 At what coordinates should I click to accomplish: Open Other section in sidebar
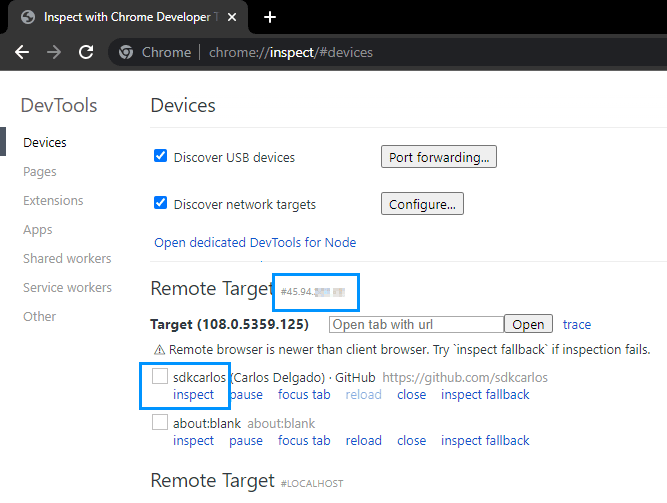click(x=39, y=316)
